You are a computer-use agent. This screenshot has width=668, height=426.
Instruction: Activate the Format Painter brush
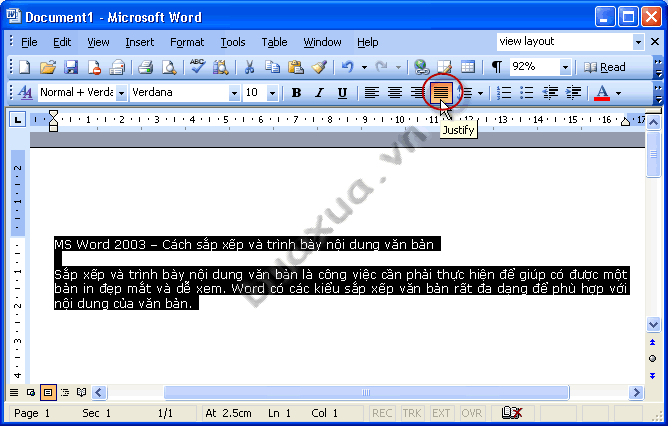click(319, 67)
